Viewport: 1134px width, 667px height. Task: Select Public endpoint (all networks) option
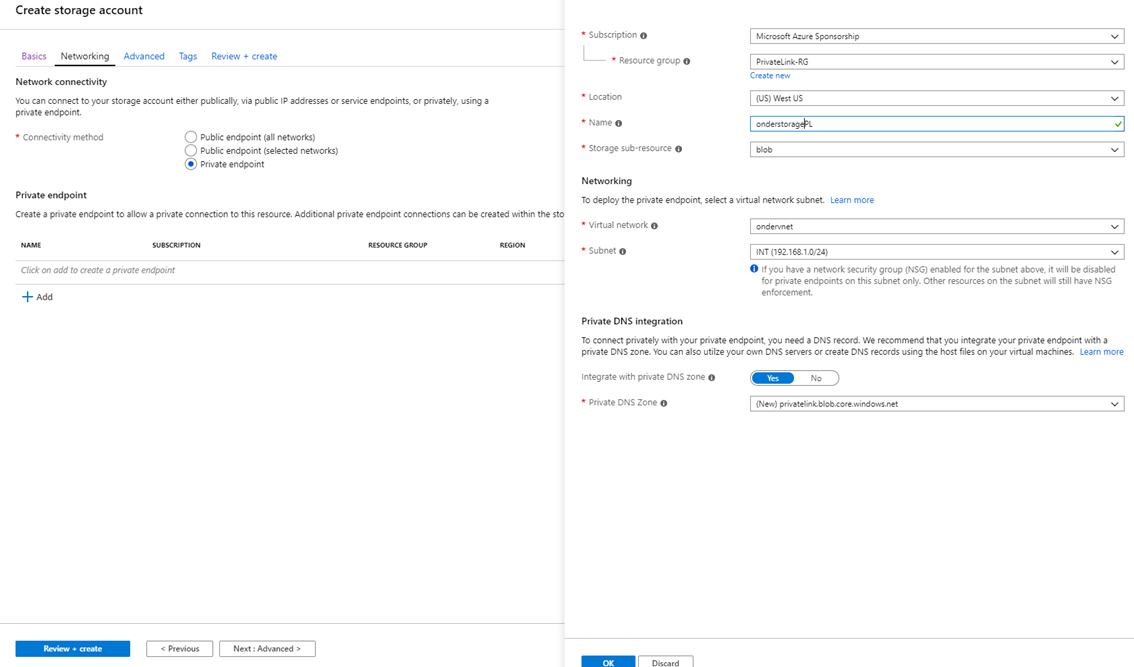(x=191, y=137)
